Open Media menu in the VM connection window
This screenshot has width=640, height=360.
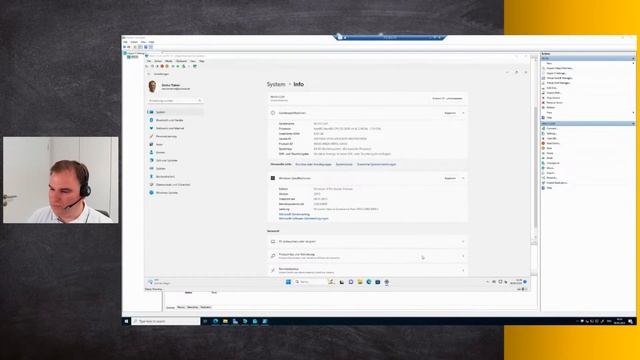pyautogui.click(x=169, y=61)
